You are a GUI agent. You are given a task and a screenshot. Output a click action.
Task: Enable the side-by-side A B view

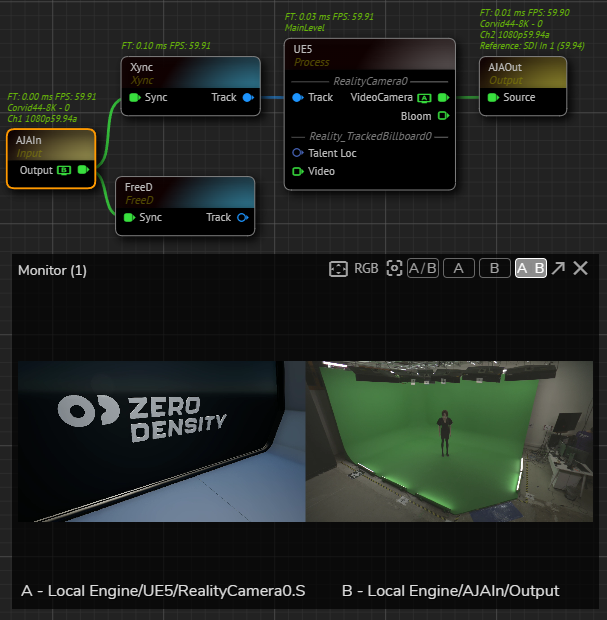pos(530,269)
